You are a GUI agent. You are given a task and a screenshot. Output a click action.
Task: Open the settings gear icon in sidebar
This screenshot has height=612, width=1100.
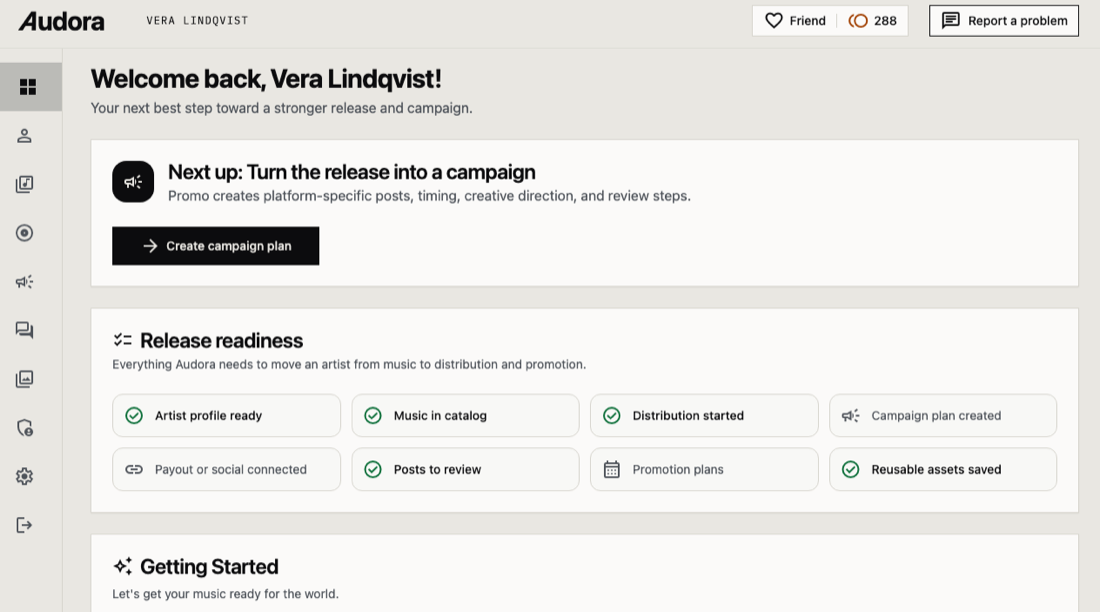coord(25,477)
